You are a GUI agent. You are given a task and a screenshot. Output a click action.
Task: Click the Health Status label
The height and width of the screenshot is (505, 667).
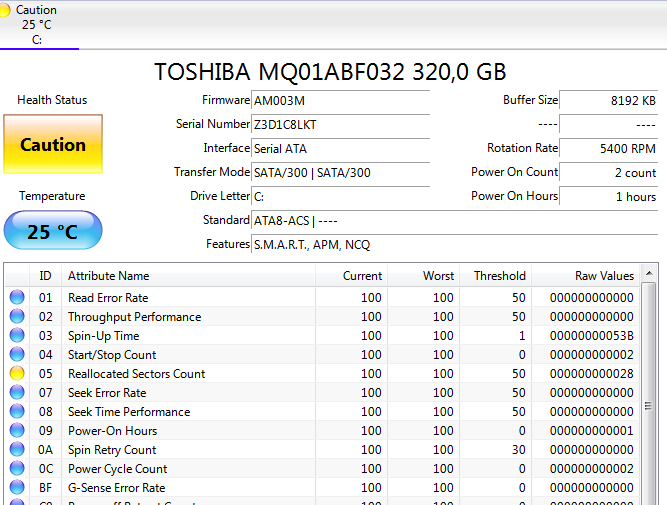click(x=52, y=100)
